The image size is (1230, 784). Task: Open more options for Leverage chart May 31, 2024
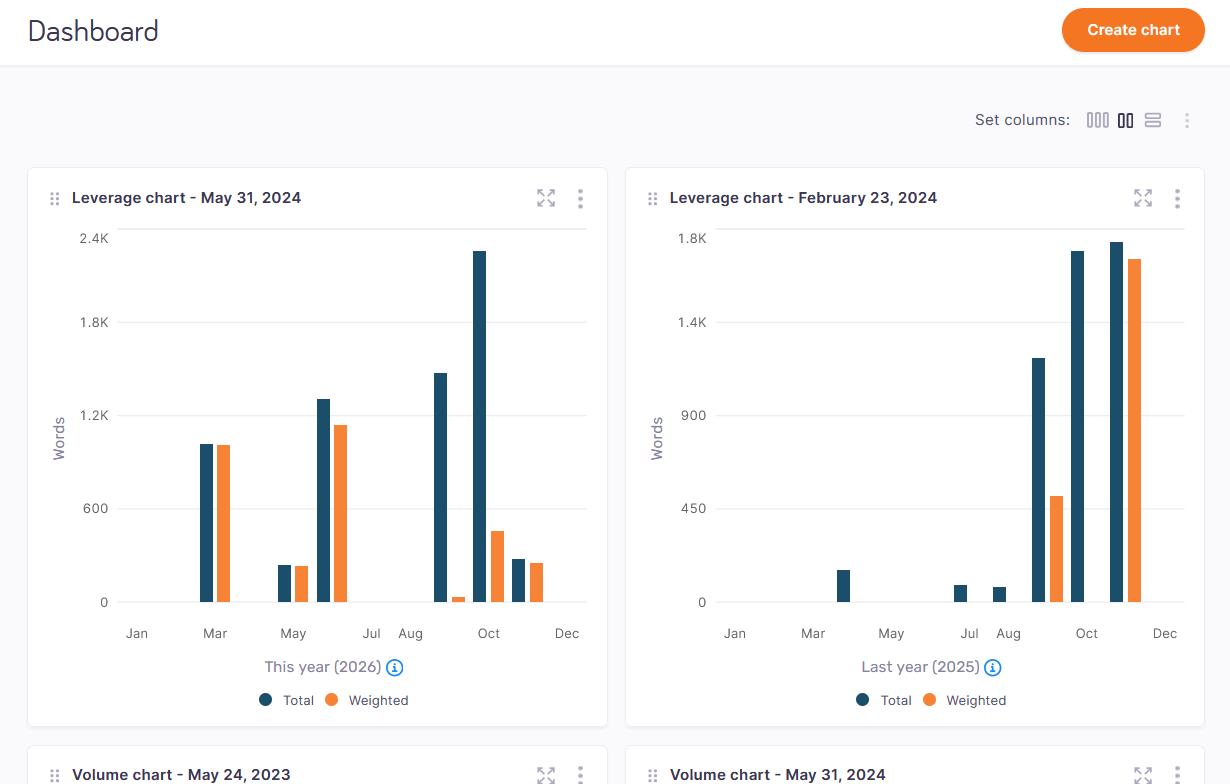580,198
